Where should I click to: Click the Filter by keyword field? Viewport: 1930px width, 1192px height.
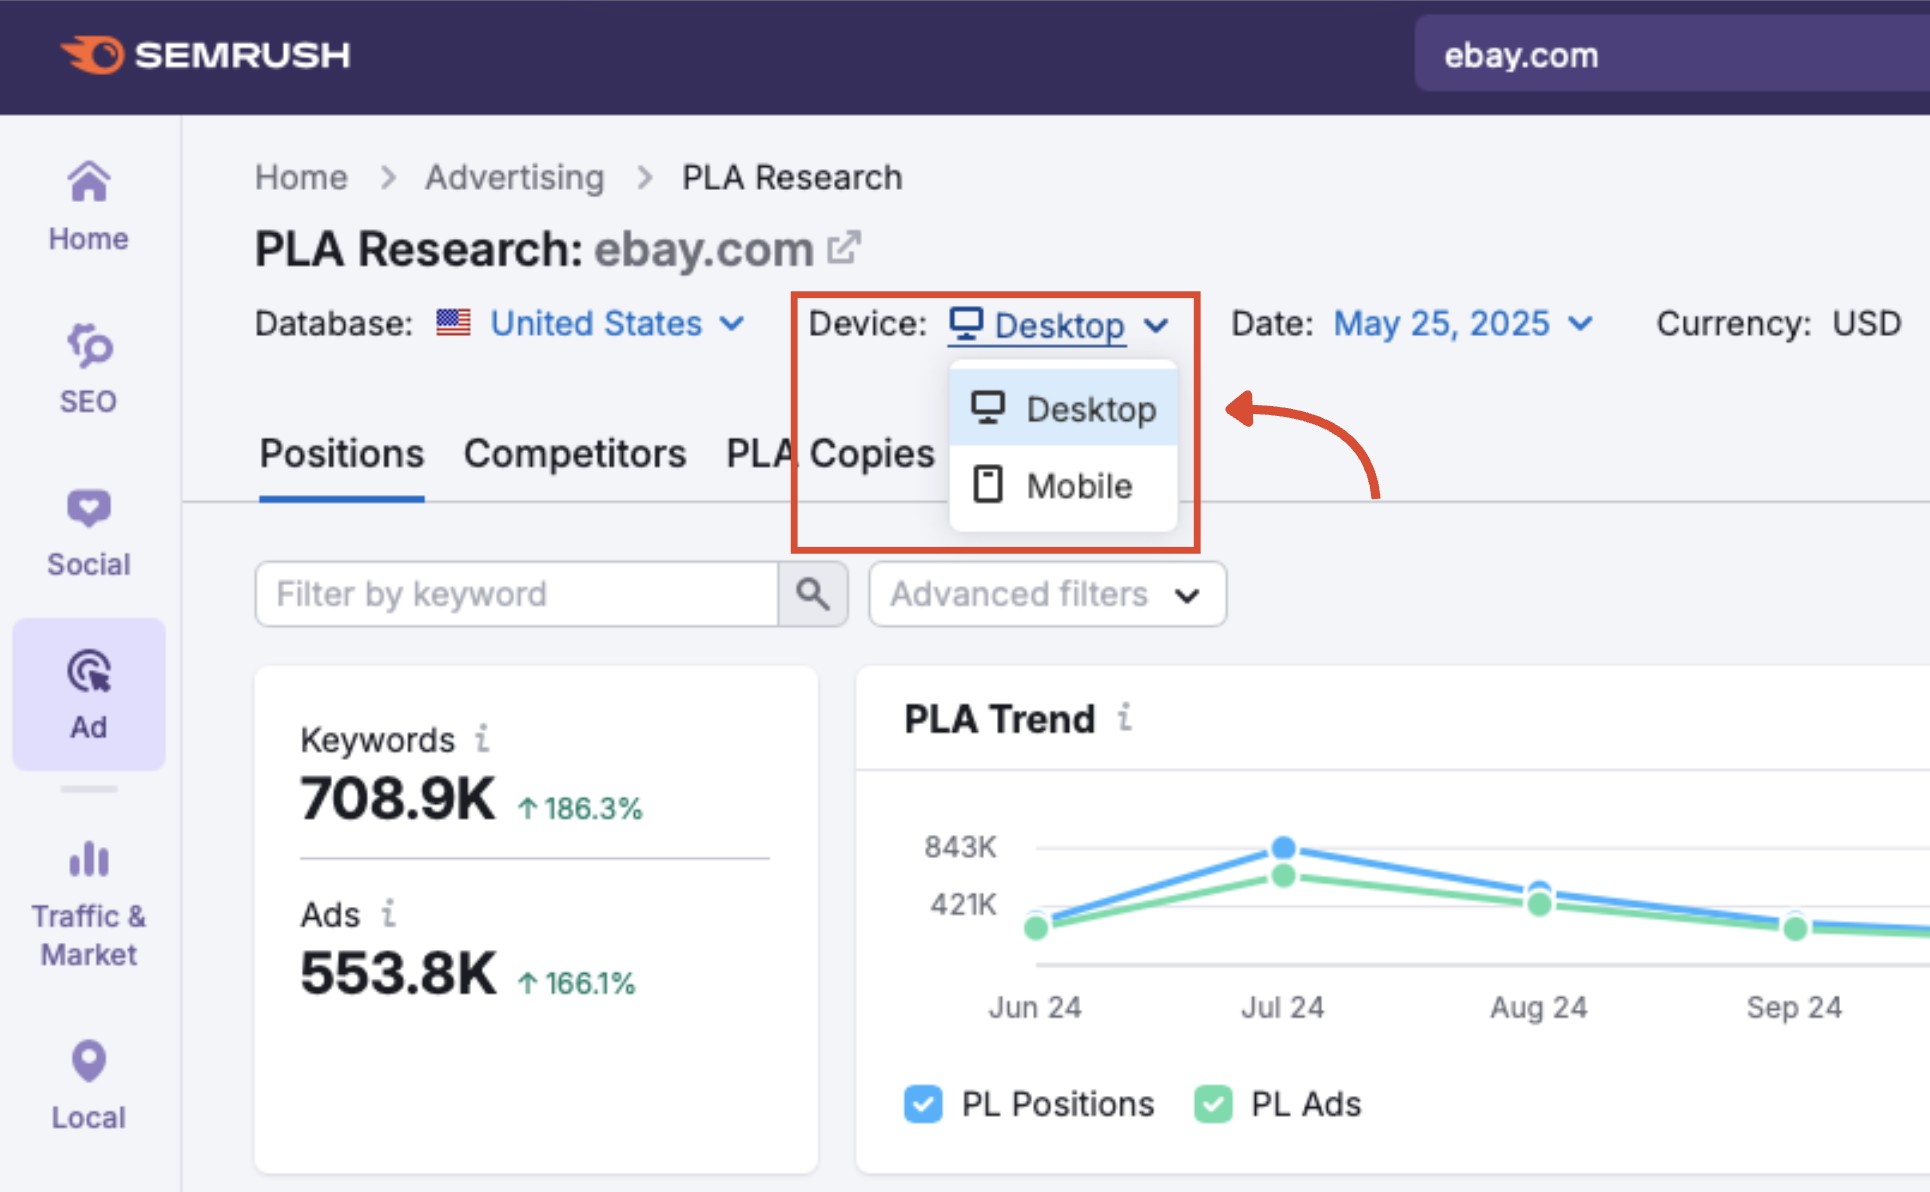[515, 594]
